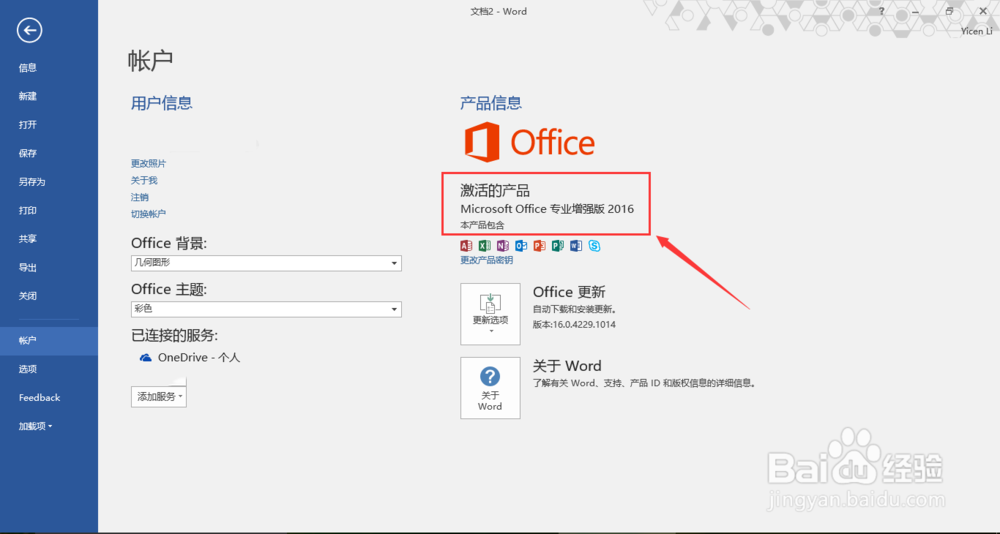
Task: Click 'Microsoft Office 专业增强版 2016' text
Action: [547, 209]
